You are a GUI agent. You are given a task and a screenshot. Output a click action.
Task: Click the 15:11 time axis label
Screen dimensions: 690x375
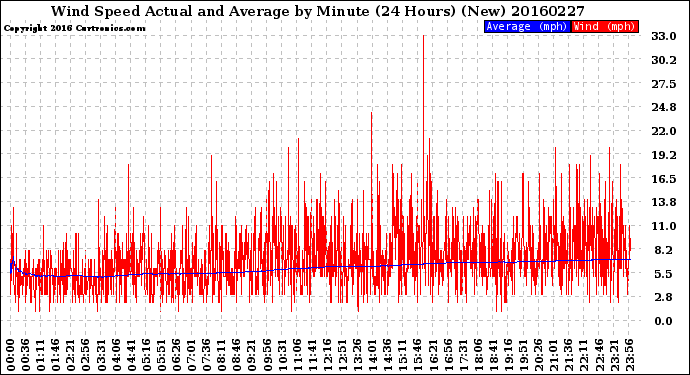pos(403,355)
